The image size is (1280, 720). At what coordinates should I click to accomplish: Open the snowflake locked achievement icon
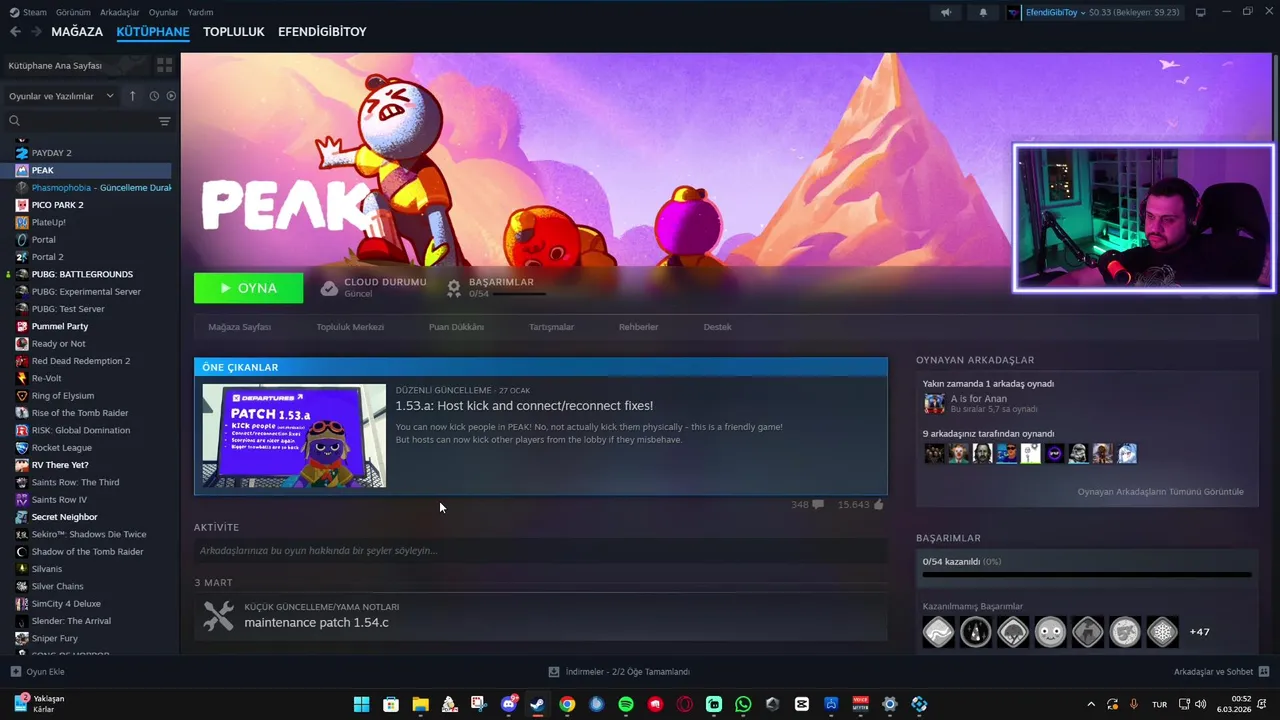1162,632
